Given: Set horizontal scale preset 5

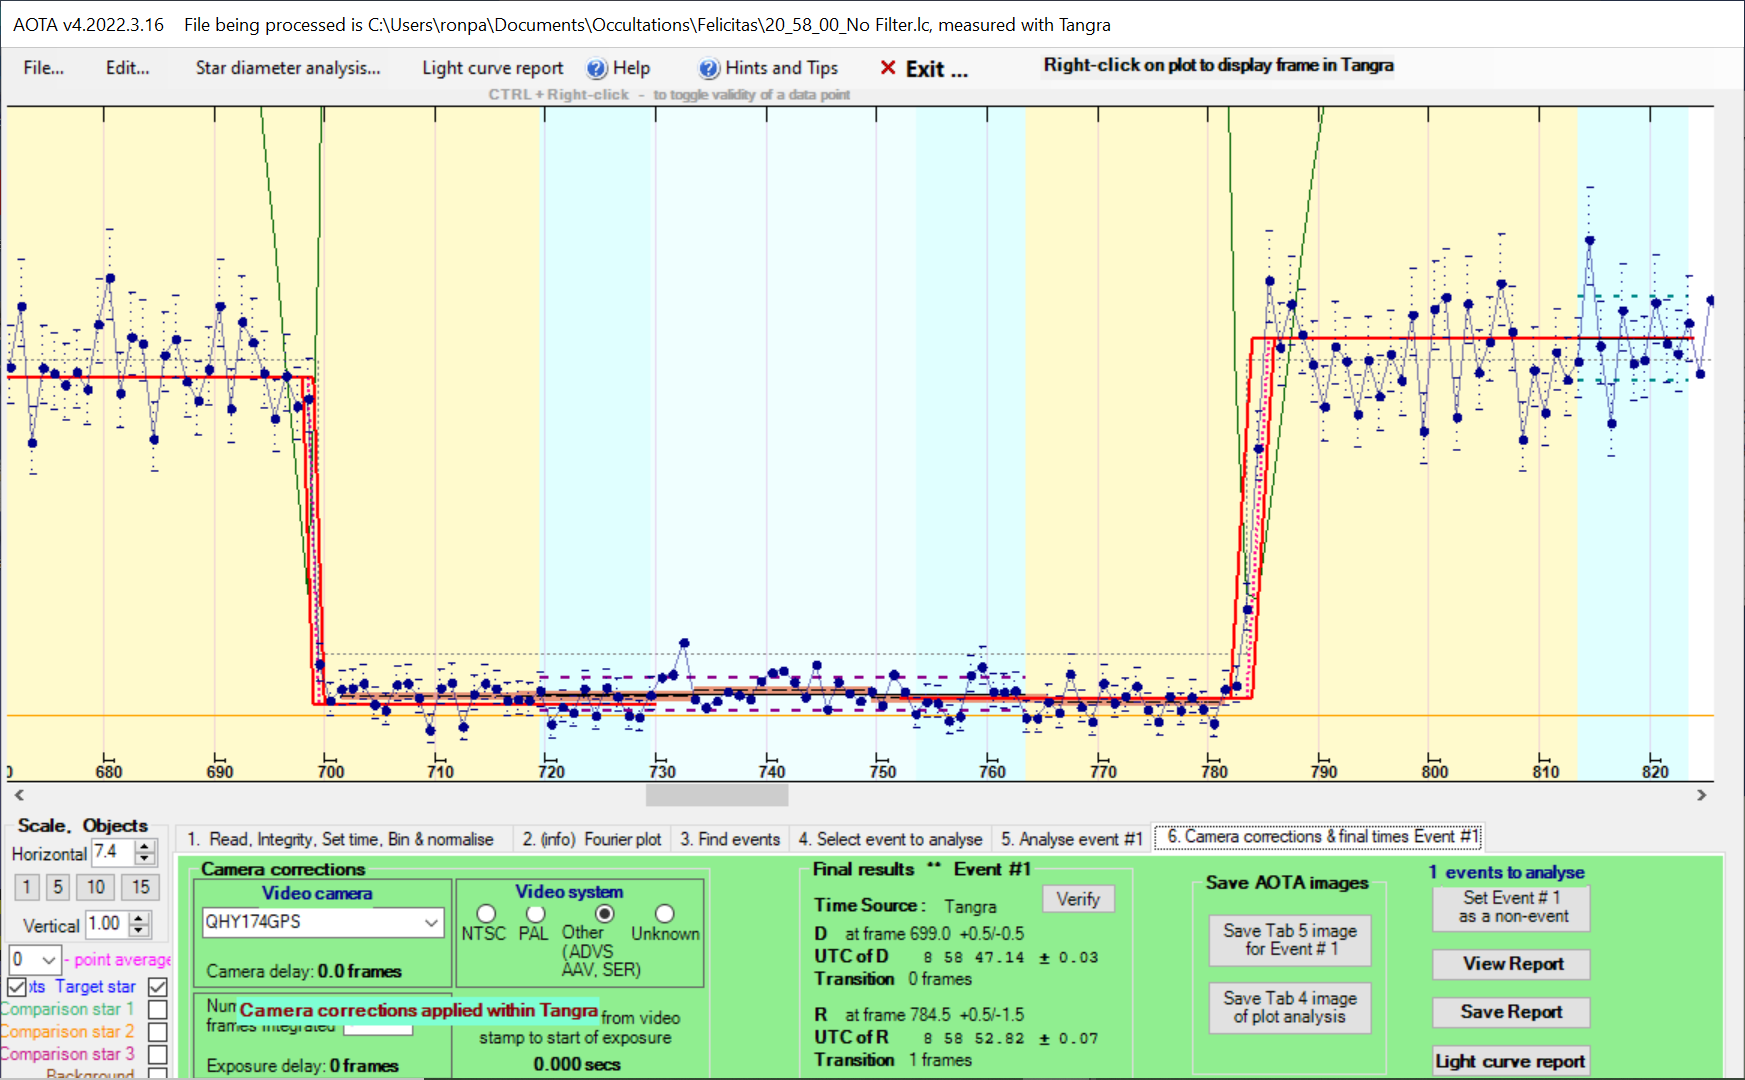Looking at the screenshot, I should point(58,887).
